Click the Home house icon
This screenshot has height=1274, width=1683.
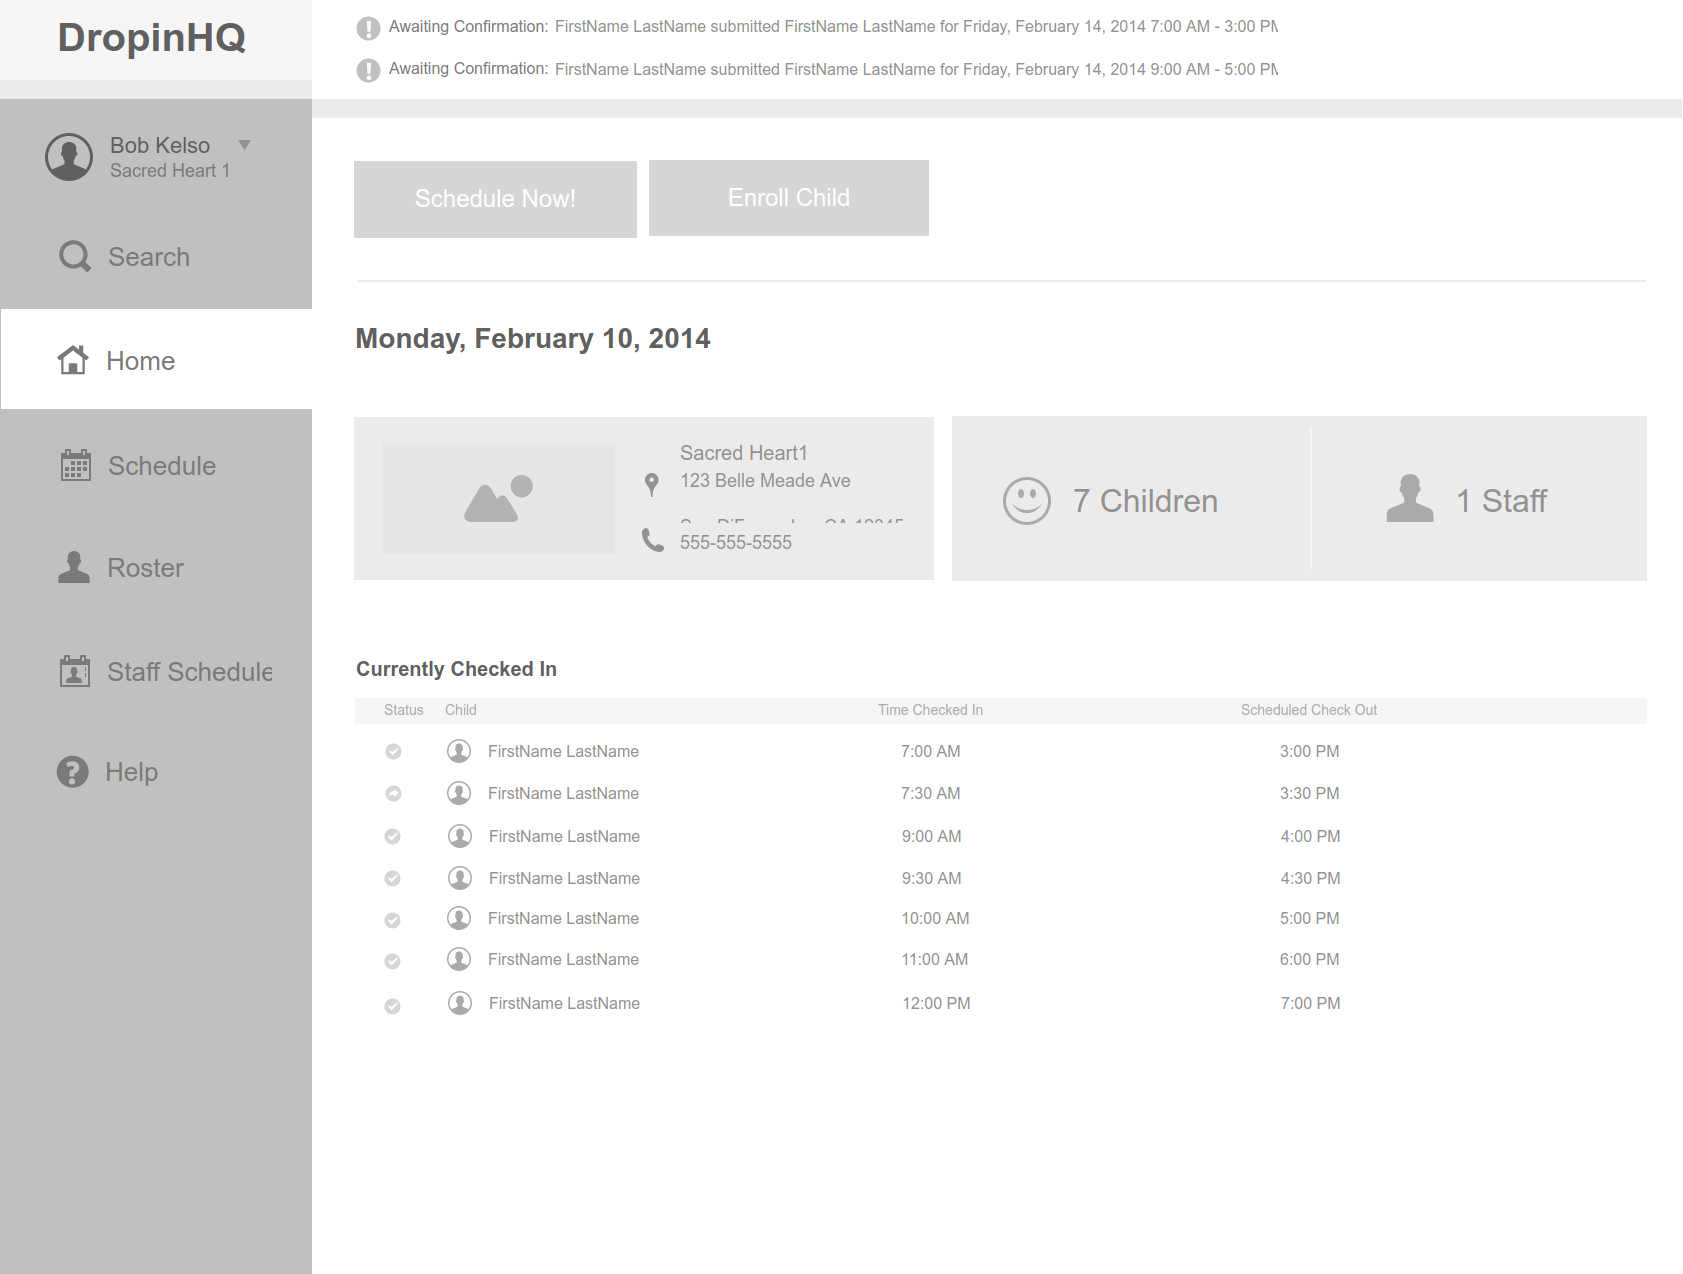pyautogui.click(x=72, y=360)
